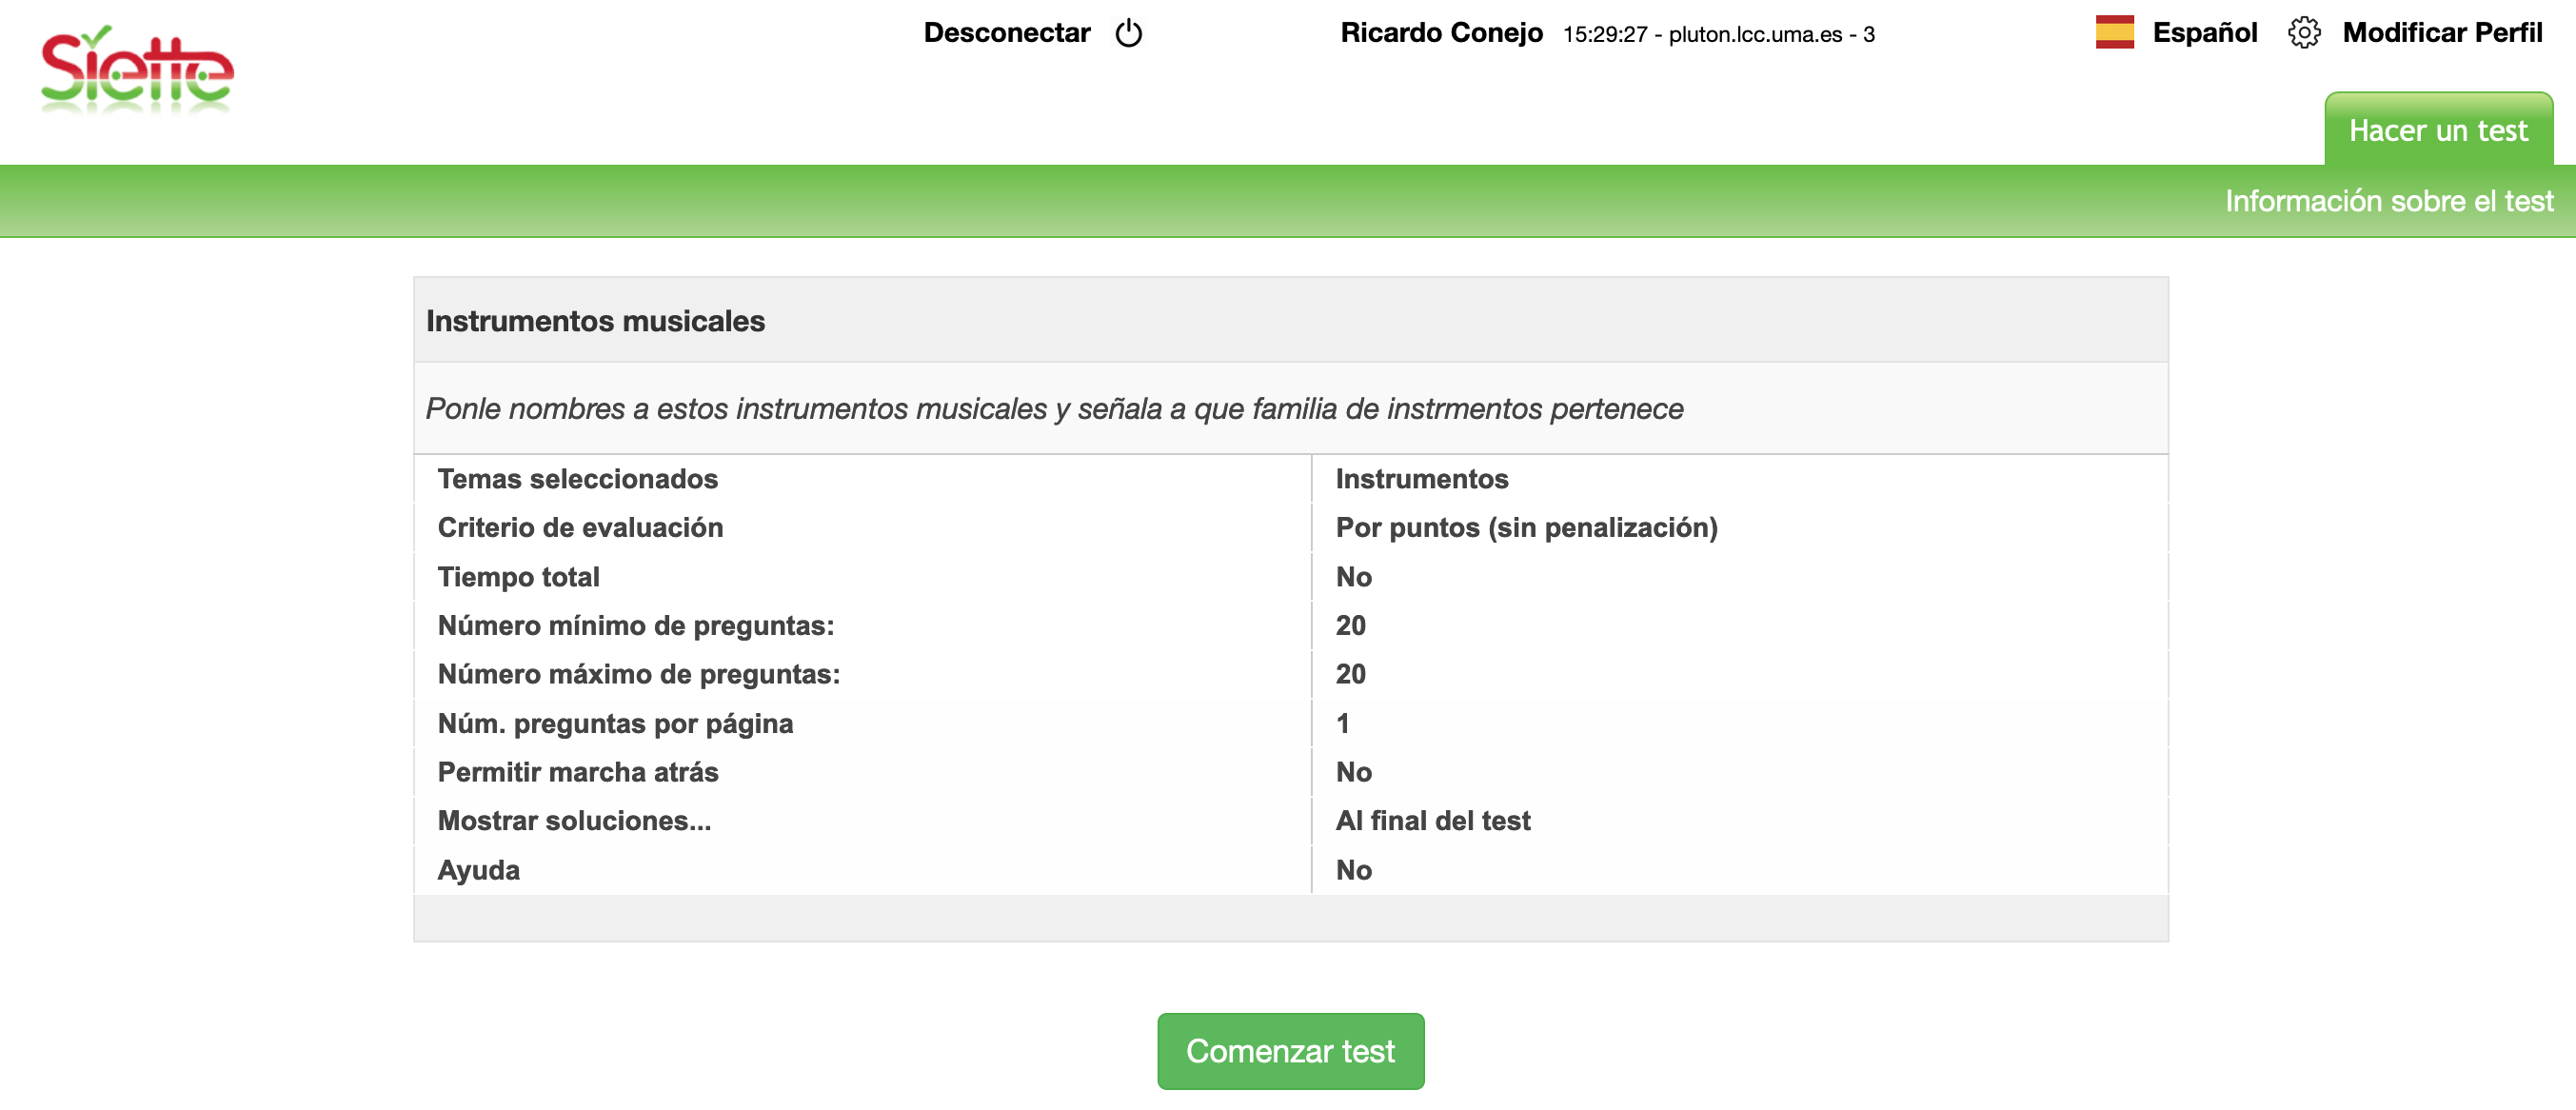2576x1110 pixels.
Task: Click the Instrumentos musicales test title
Action: click(595, 321)
